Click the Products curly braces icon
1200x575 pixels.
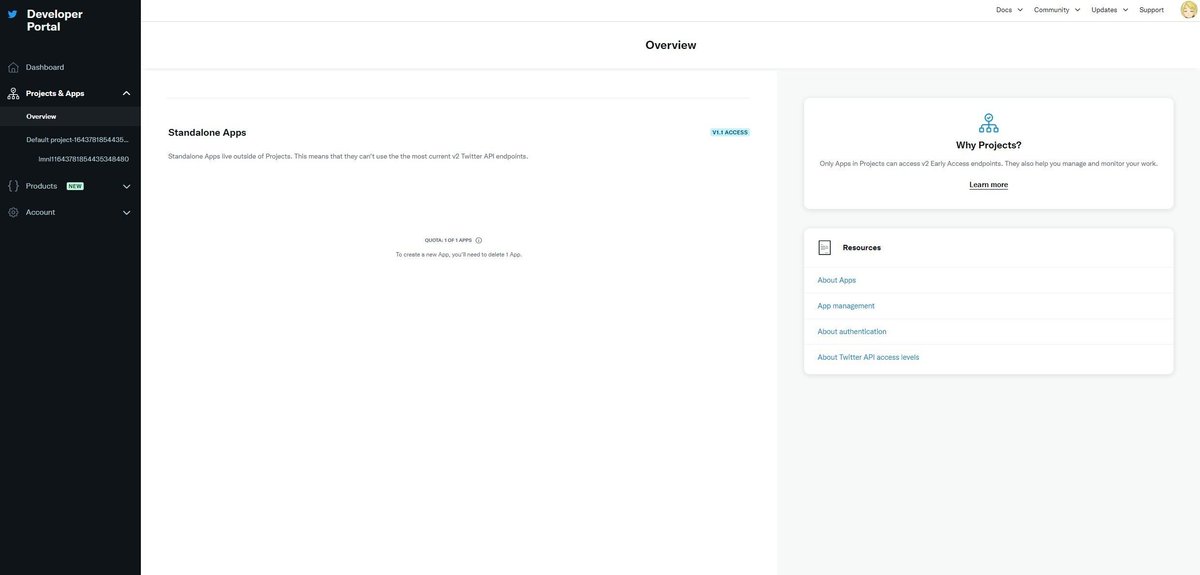tap(13, 186)
